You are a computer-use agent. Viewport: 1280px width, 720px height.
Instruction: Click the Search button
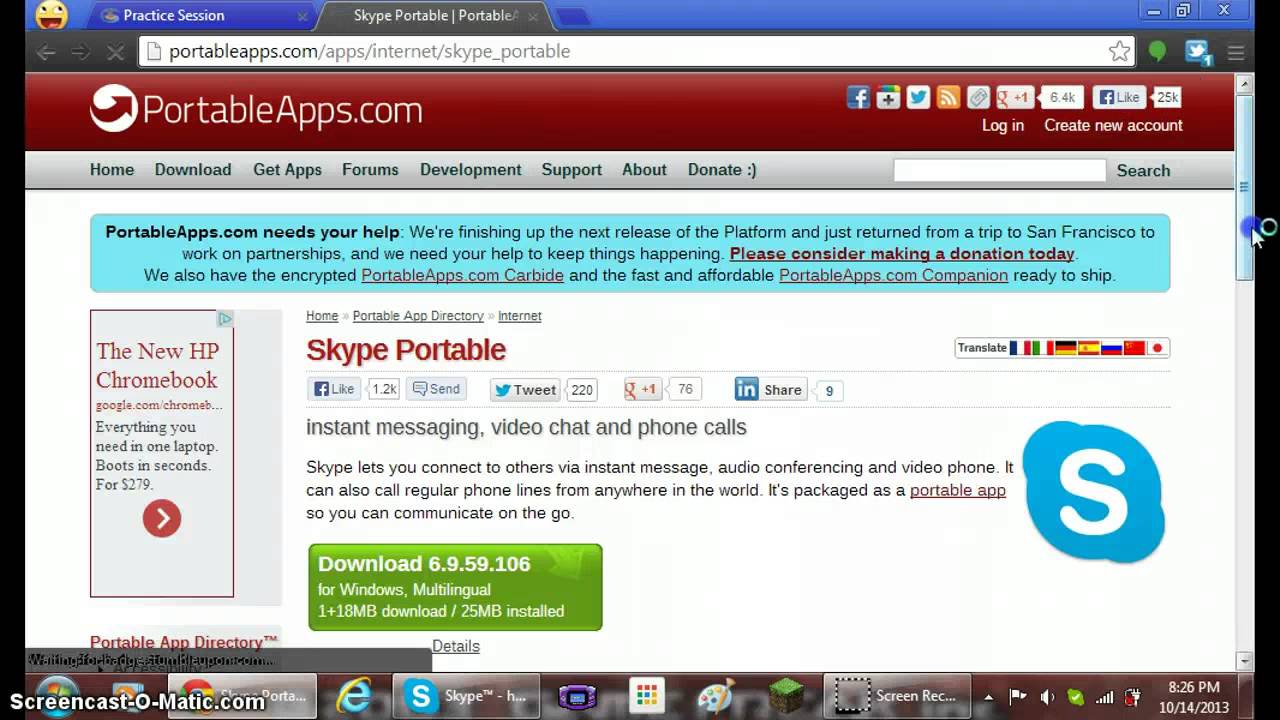pos(1143,170)
